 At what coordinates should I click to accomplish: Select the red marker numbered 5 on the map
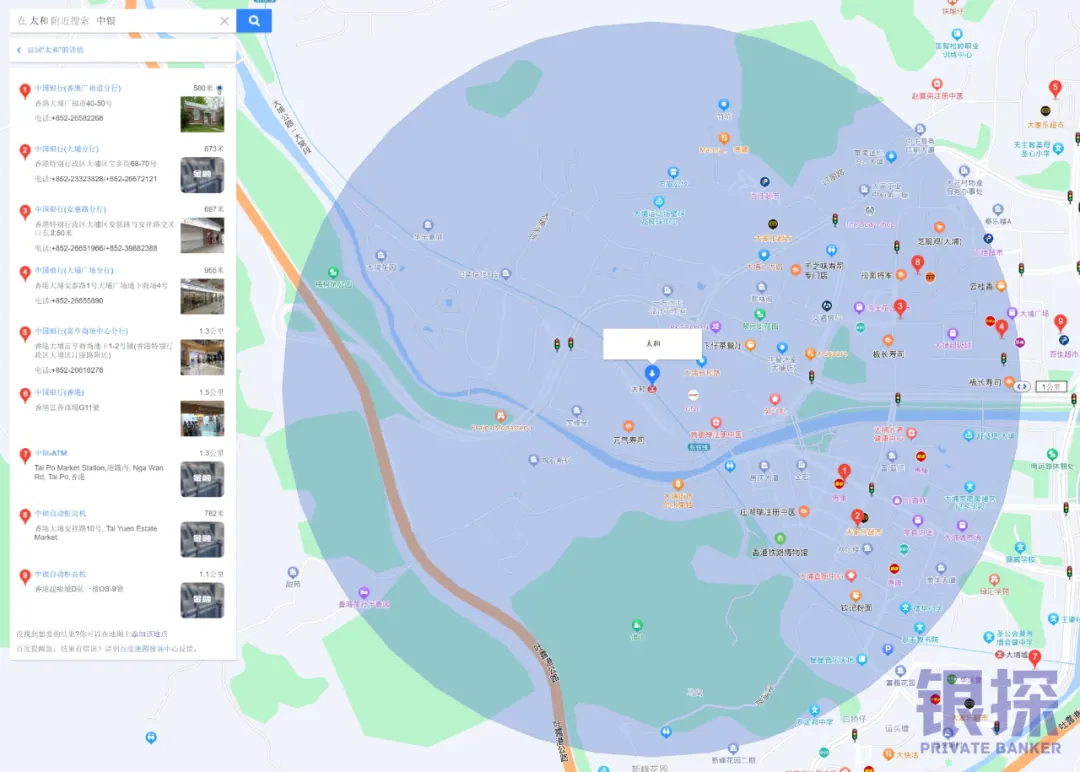click(1055, 88)
